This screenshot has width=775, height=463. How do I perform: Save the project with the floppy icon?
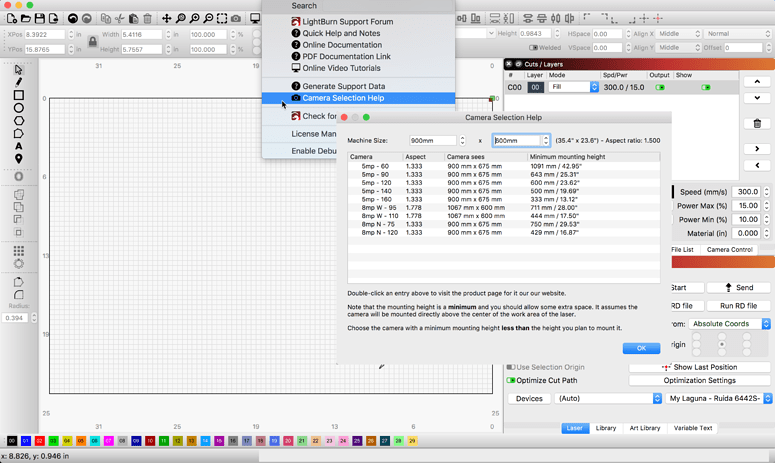coord(40,19)
